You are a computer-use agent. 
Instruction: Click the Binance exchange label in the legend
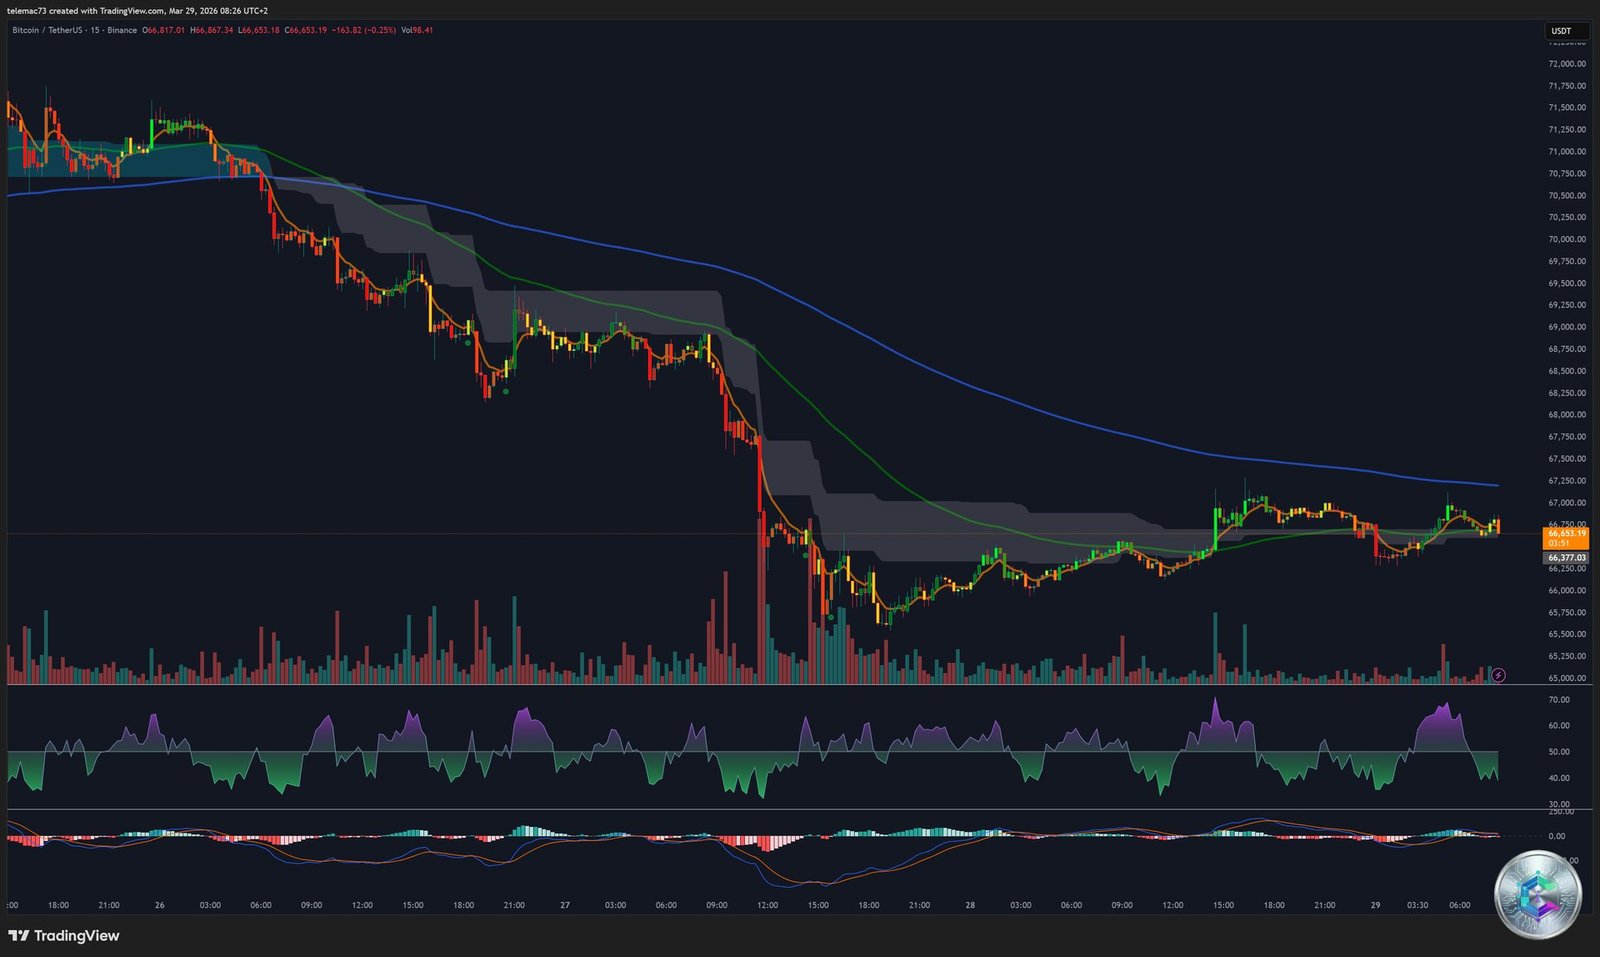coord(122,31)
